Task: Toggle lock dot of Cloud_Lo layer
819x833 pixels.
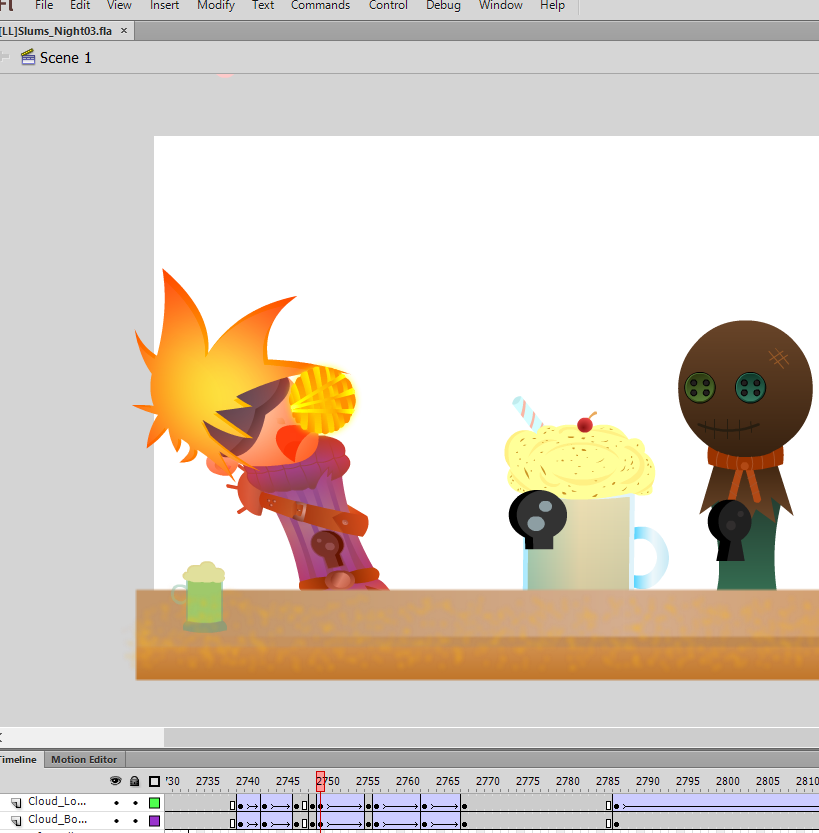Action: 135,802
